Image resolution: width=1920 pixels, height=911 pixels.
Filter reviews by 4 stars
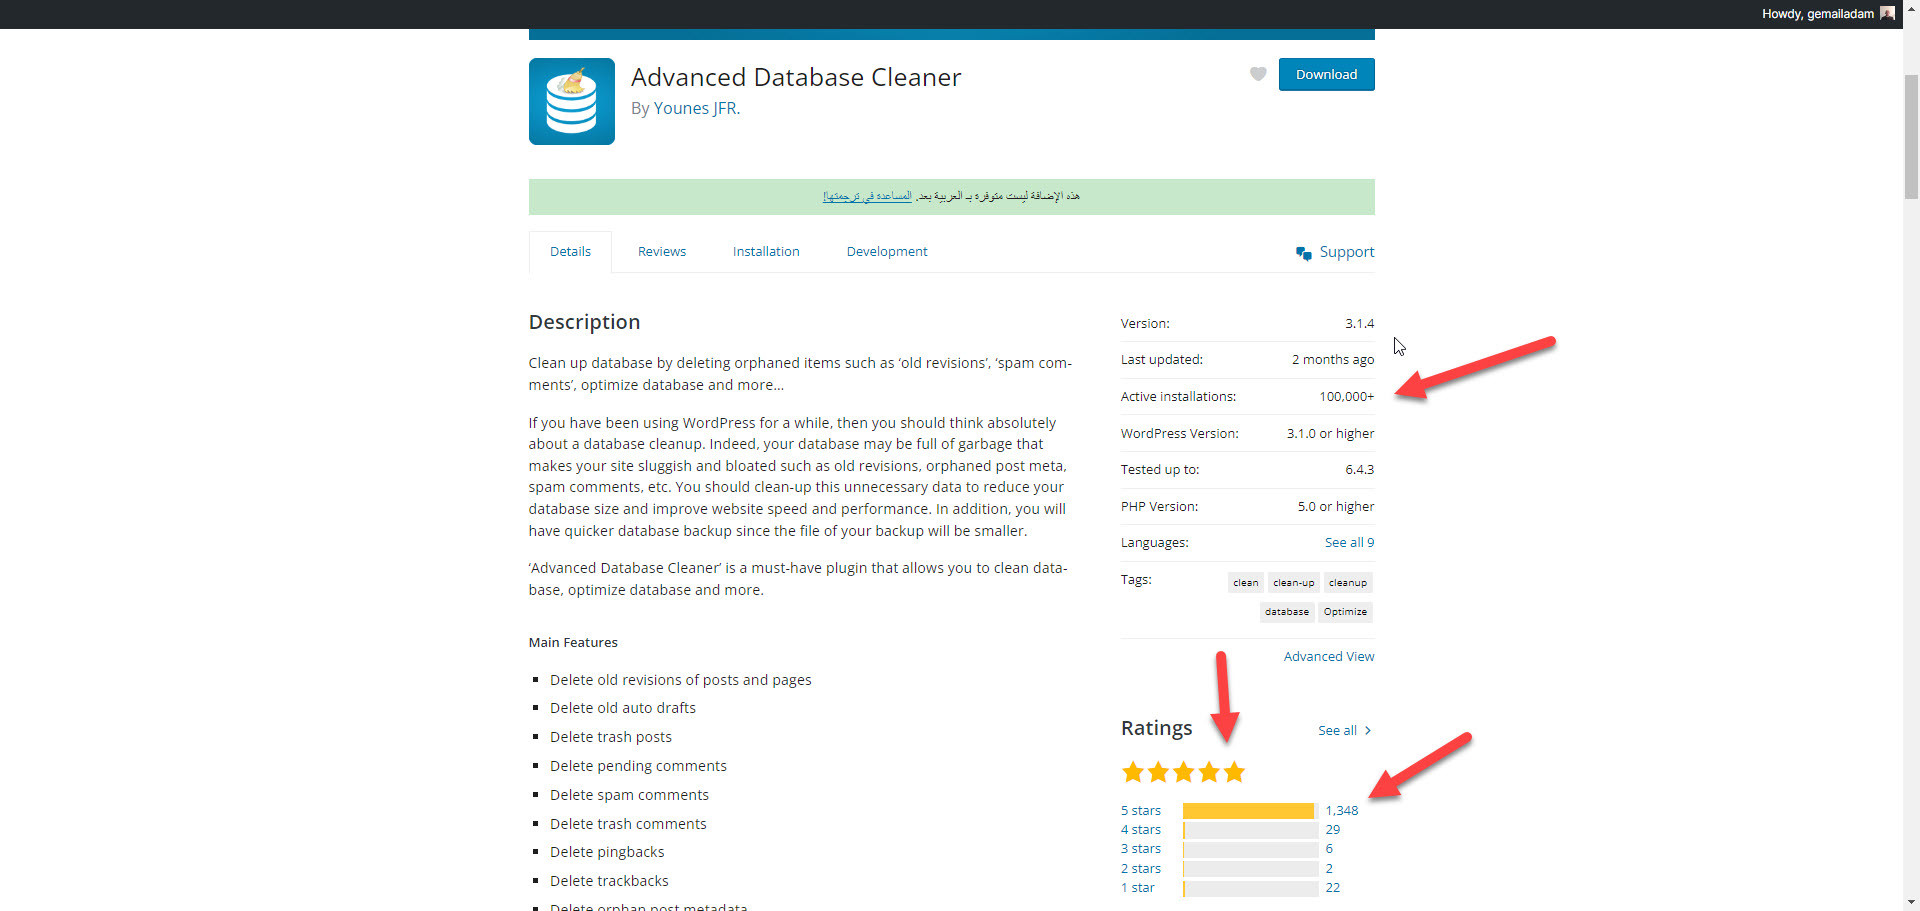click(1141, 830)
